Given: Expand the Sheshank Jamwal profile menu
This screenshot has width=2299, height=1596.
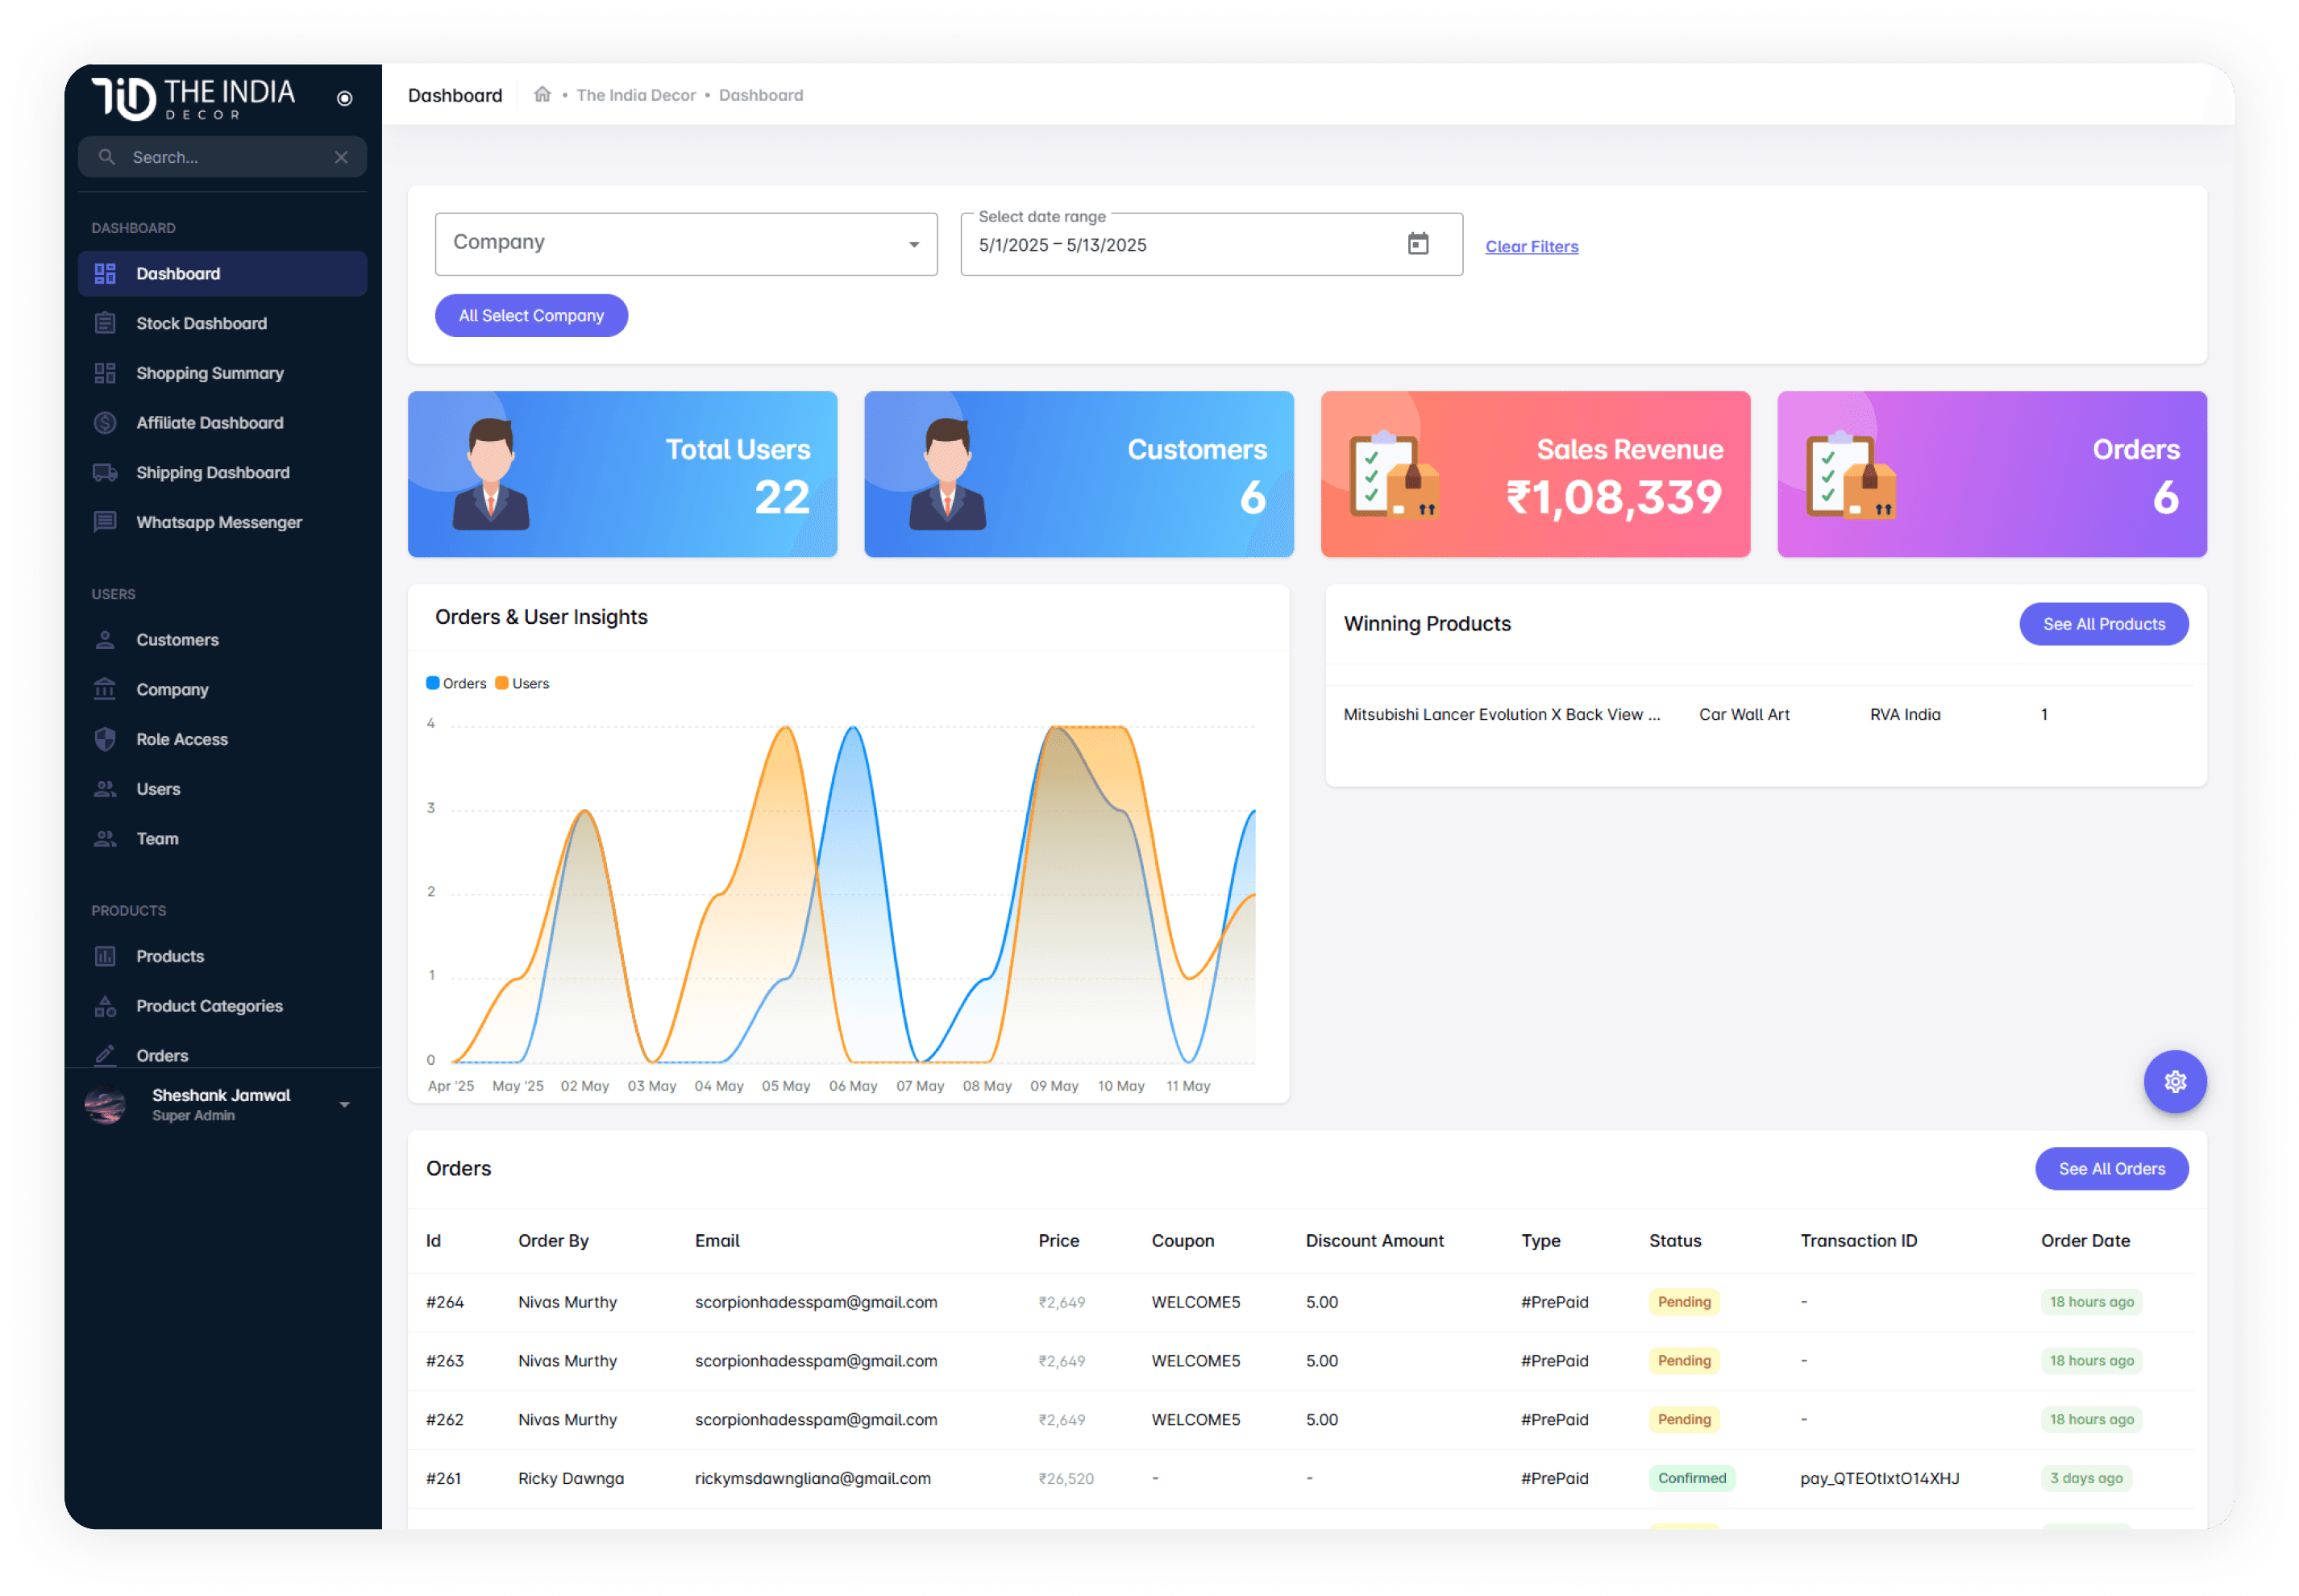Looking at the screenshot, I should tap(344, 1104).
